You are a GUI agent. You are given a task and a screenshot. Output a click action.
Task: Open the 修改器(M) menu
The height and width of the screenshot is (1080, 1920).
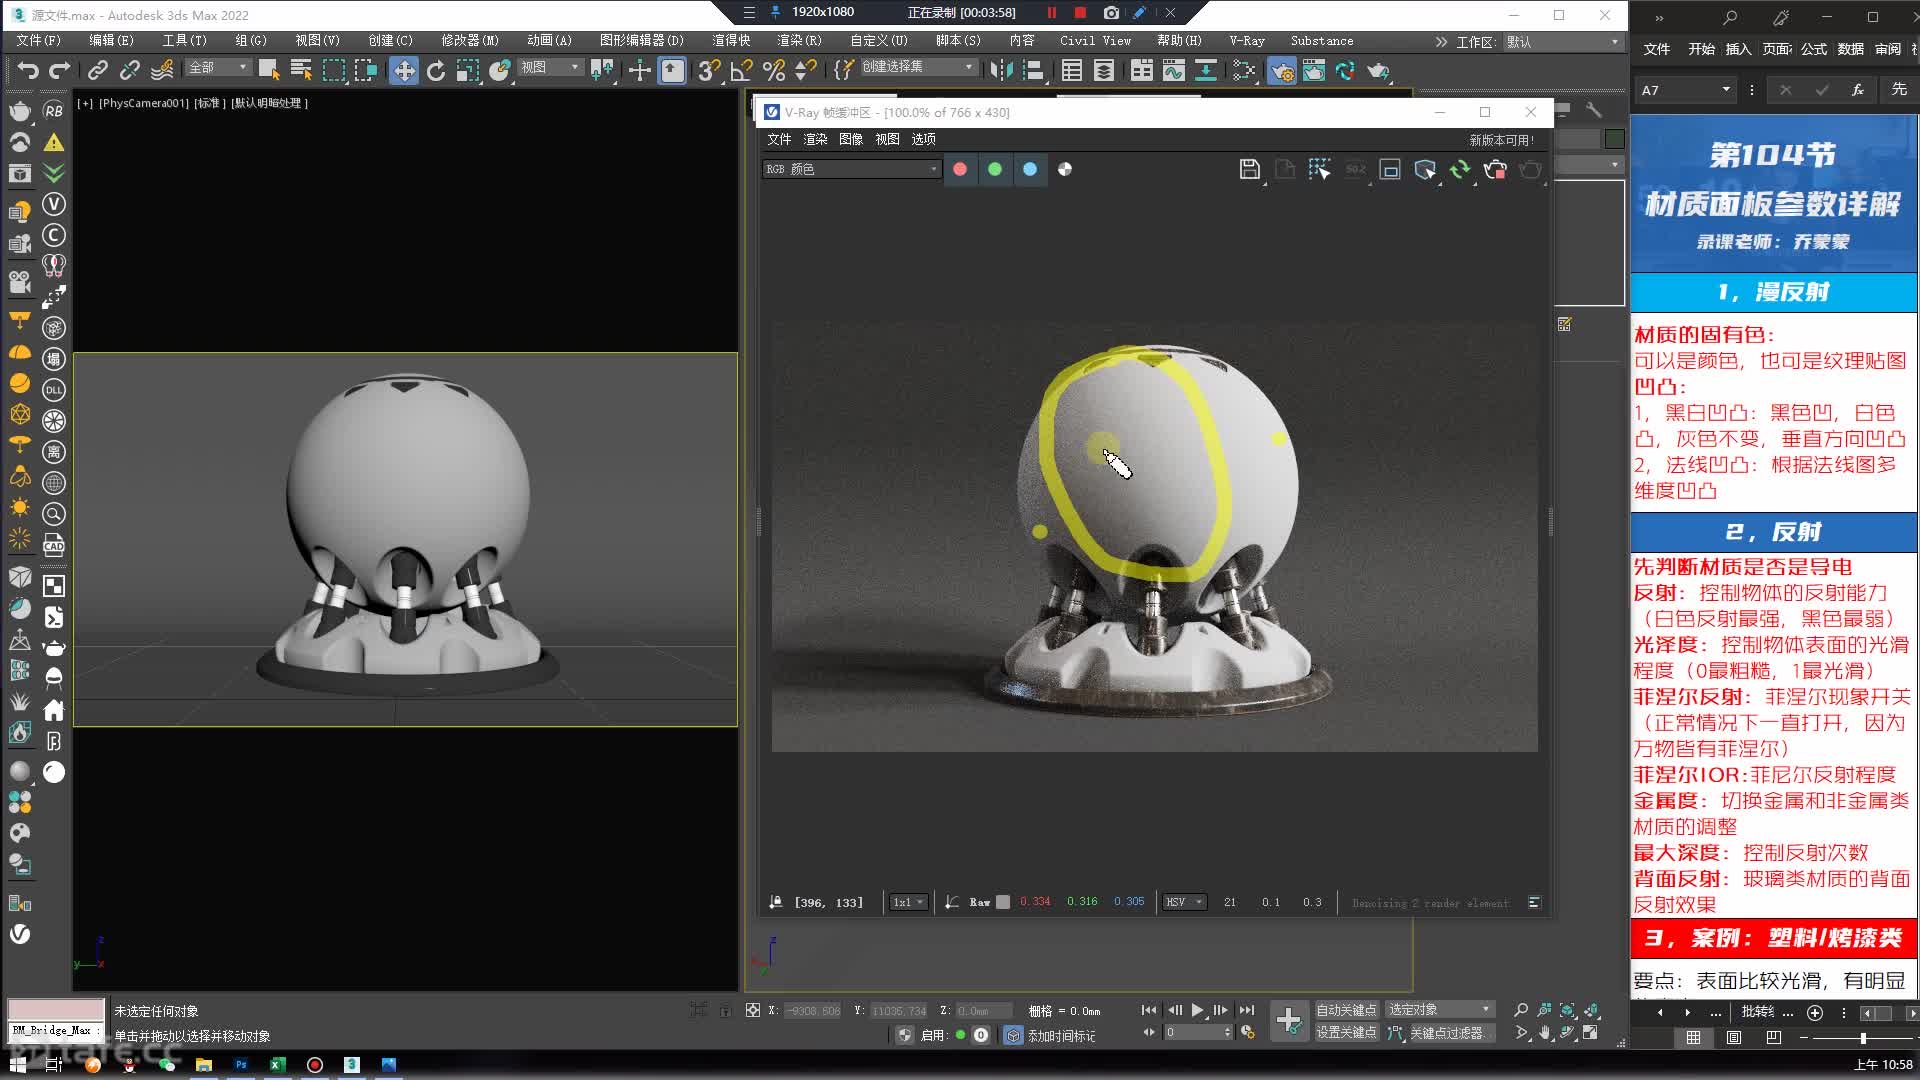[x=470, y=41]
